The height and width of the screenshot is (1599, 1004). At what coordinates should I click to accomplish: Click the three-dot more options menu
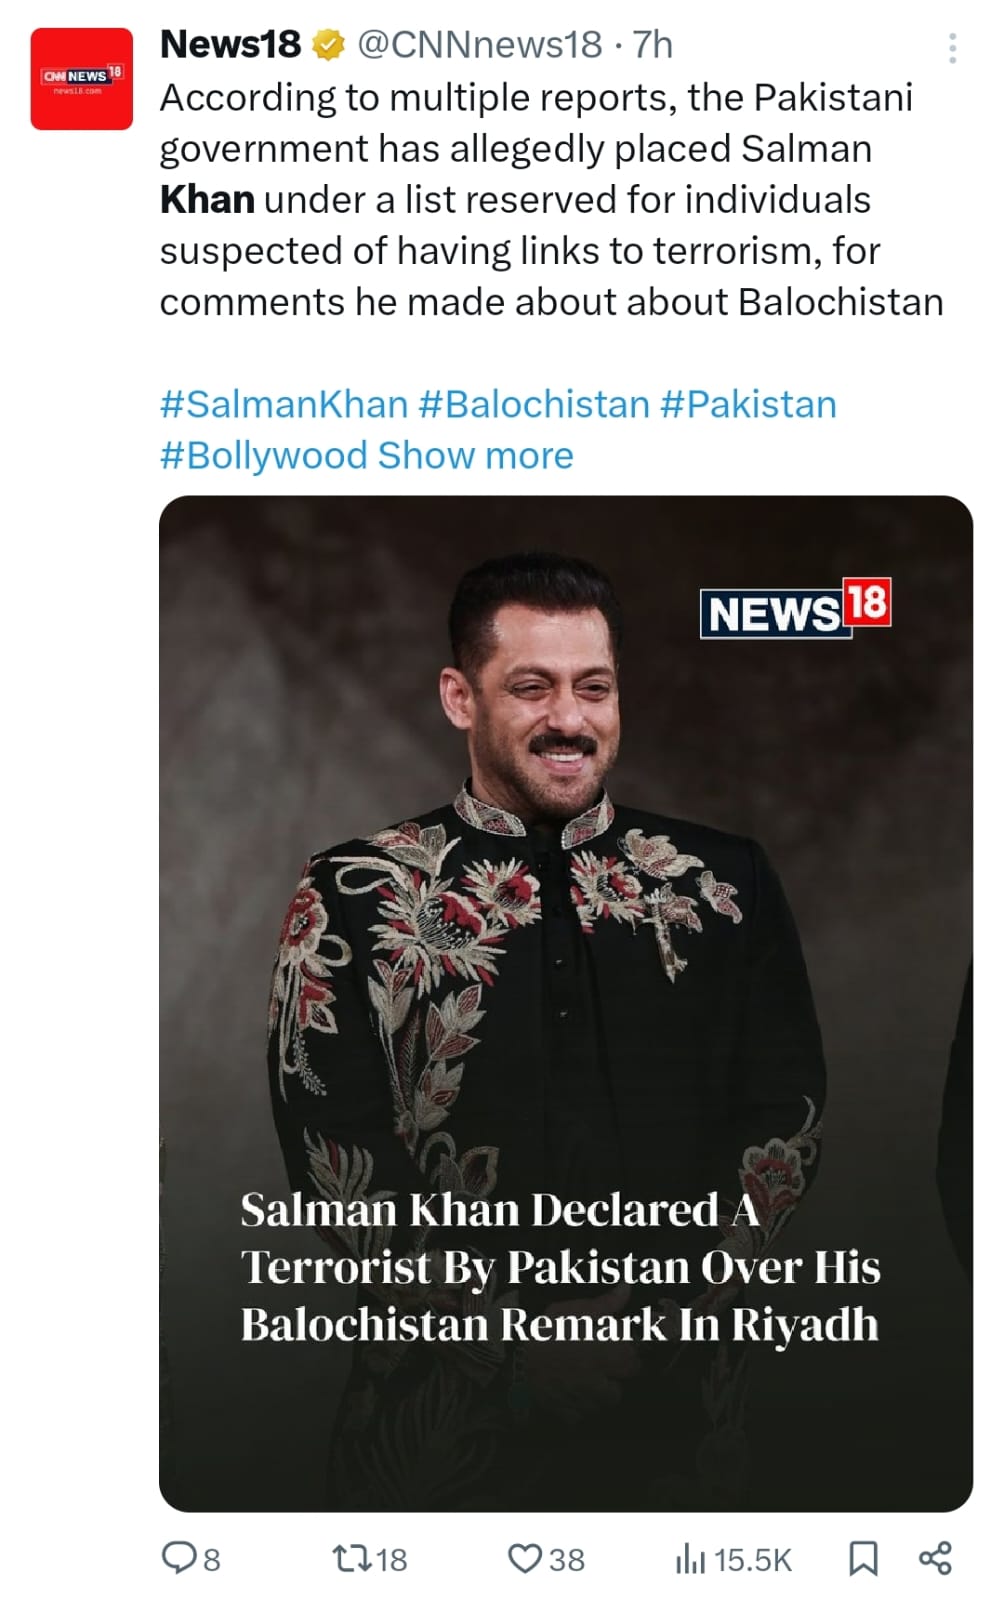click(x=952, y=48)
